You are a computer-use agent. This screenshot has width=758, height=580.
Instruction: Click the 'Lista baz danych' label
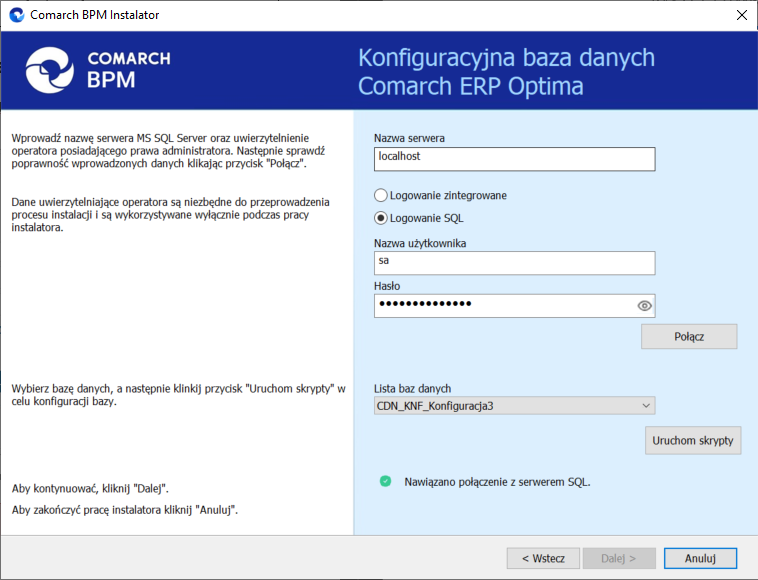tap(412, 389)
